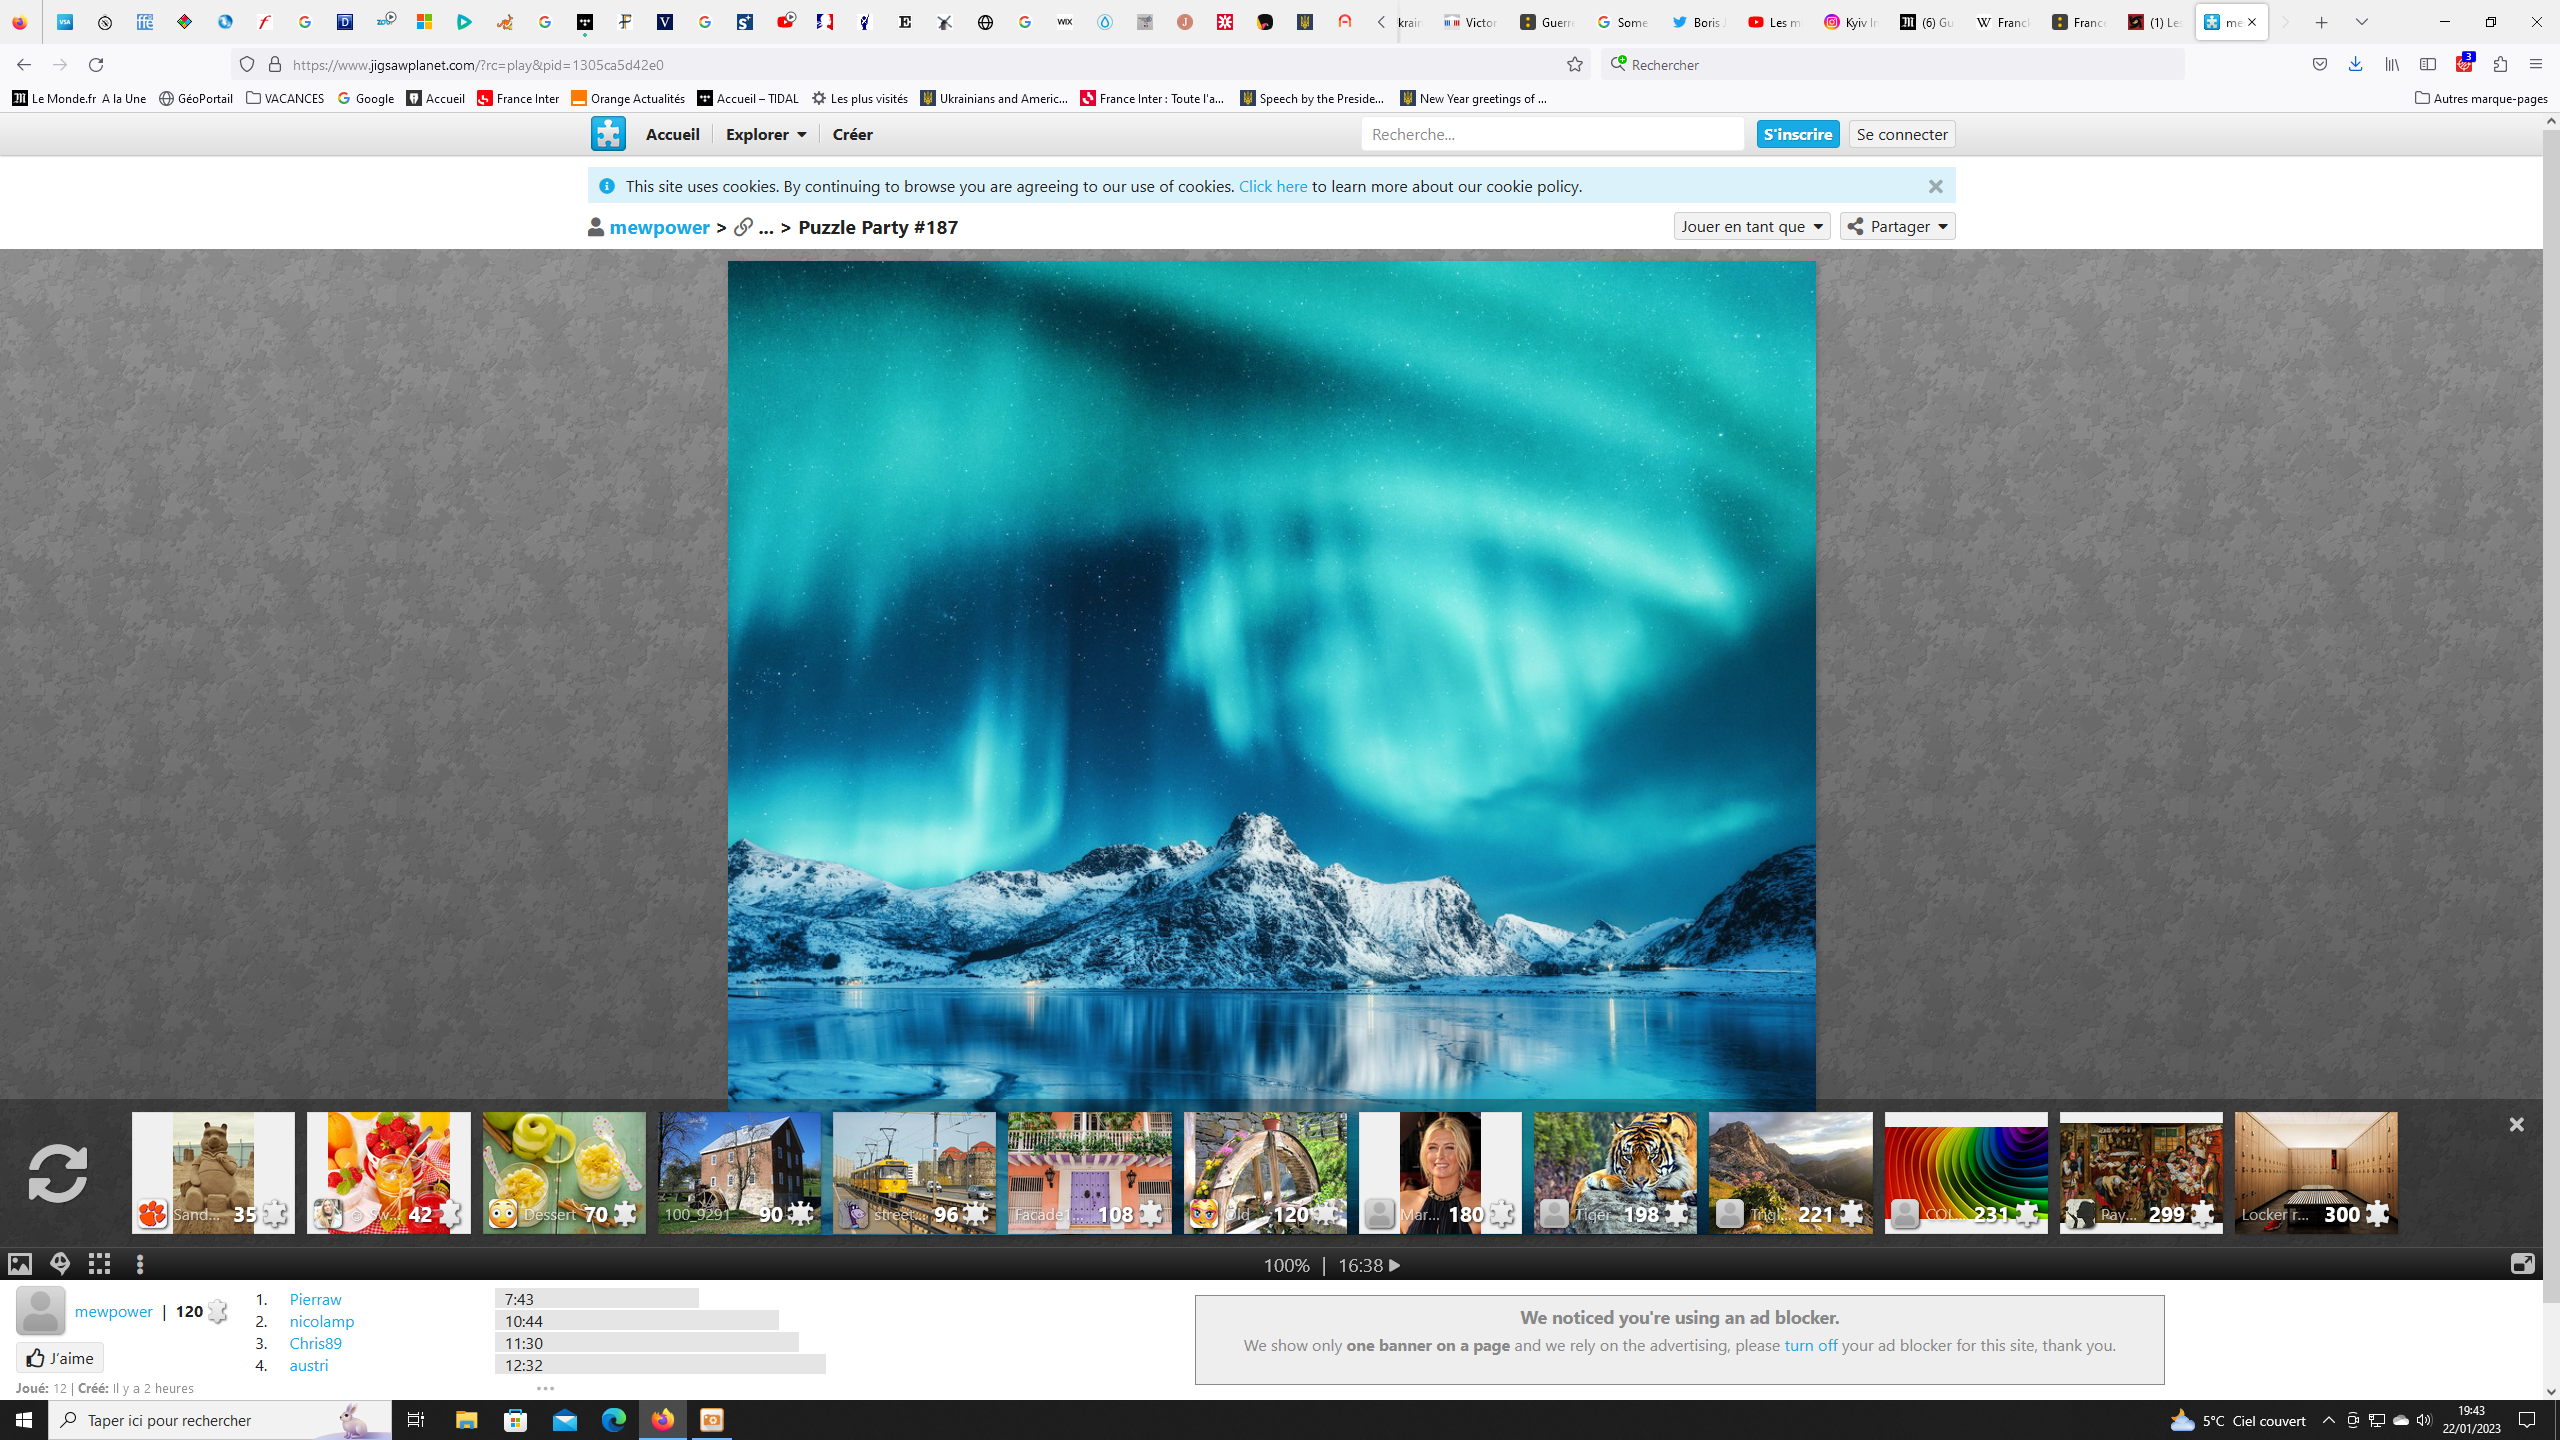Open the Créer menu item

(x=852, y=134)
